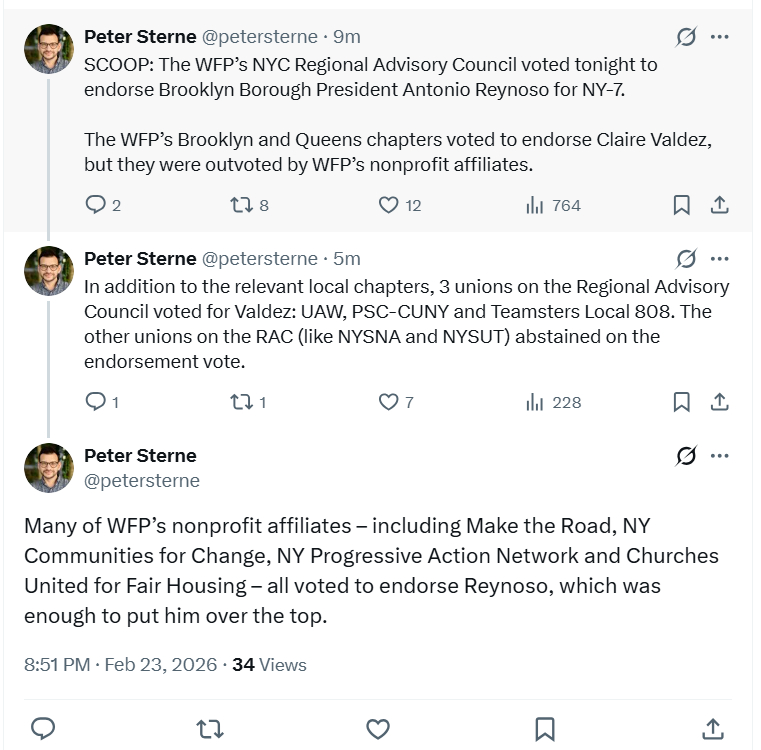
Task: Reply to the SCOOP tweet
Action: click(x=96, y=205)
